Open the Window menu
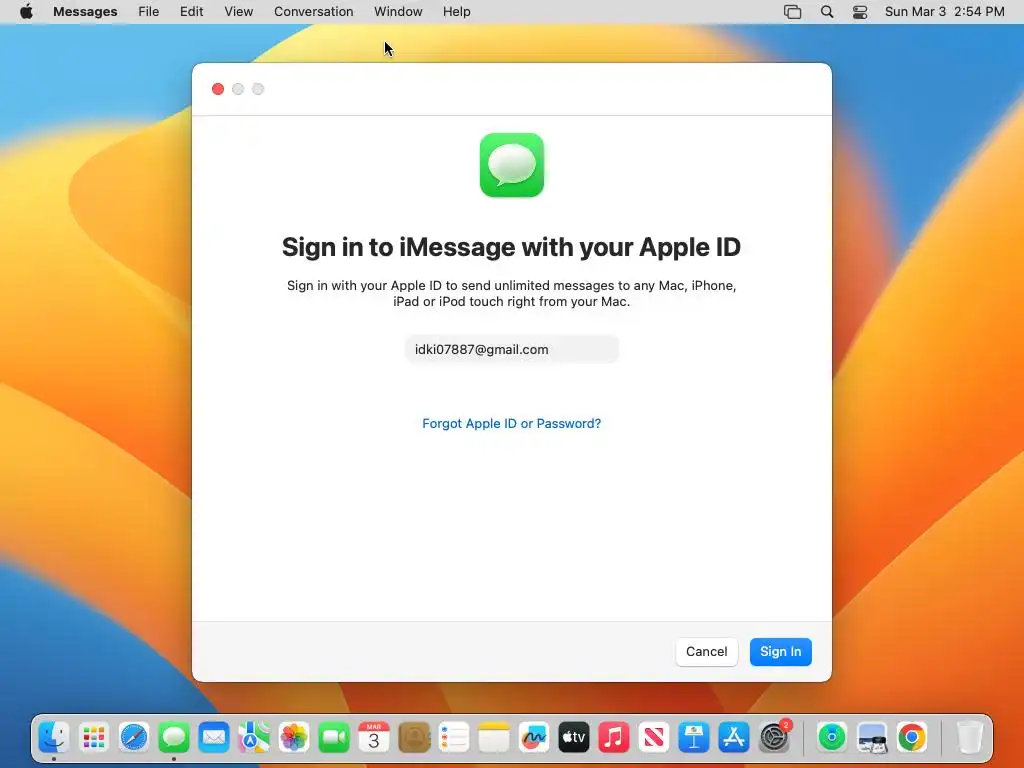Screen dimensions: 1024x768 tap(398, 12)
